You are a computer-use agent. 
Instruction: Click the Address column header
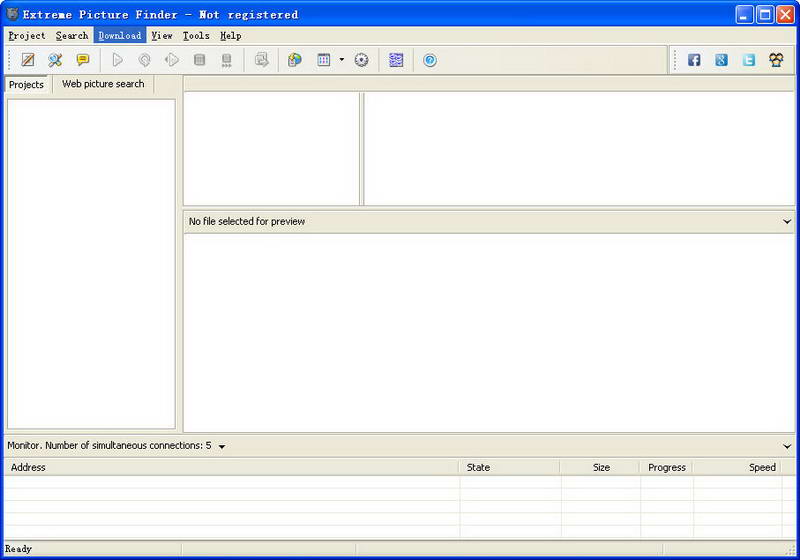tap(232, 467)
